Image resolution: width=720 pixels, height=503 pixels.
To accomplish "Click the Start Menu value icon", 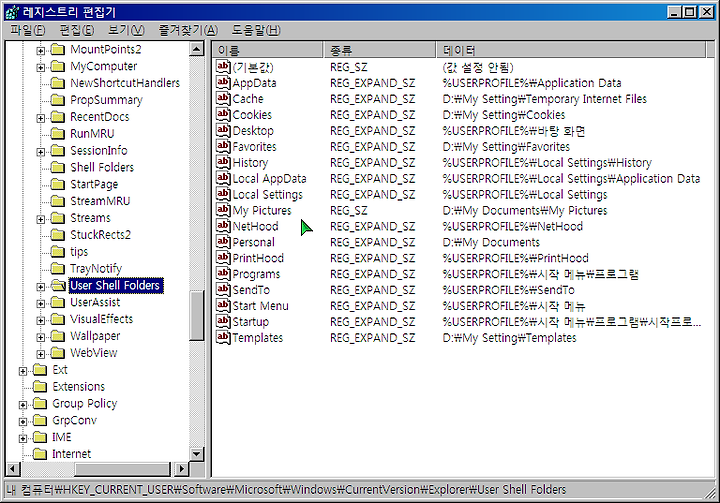I will (x=223, y=305).
